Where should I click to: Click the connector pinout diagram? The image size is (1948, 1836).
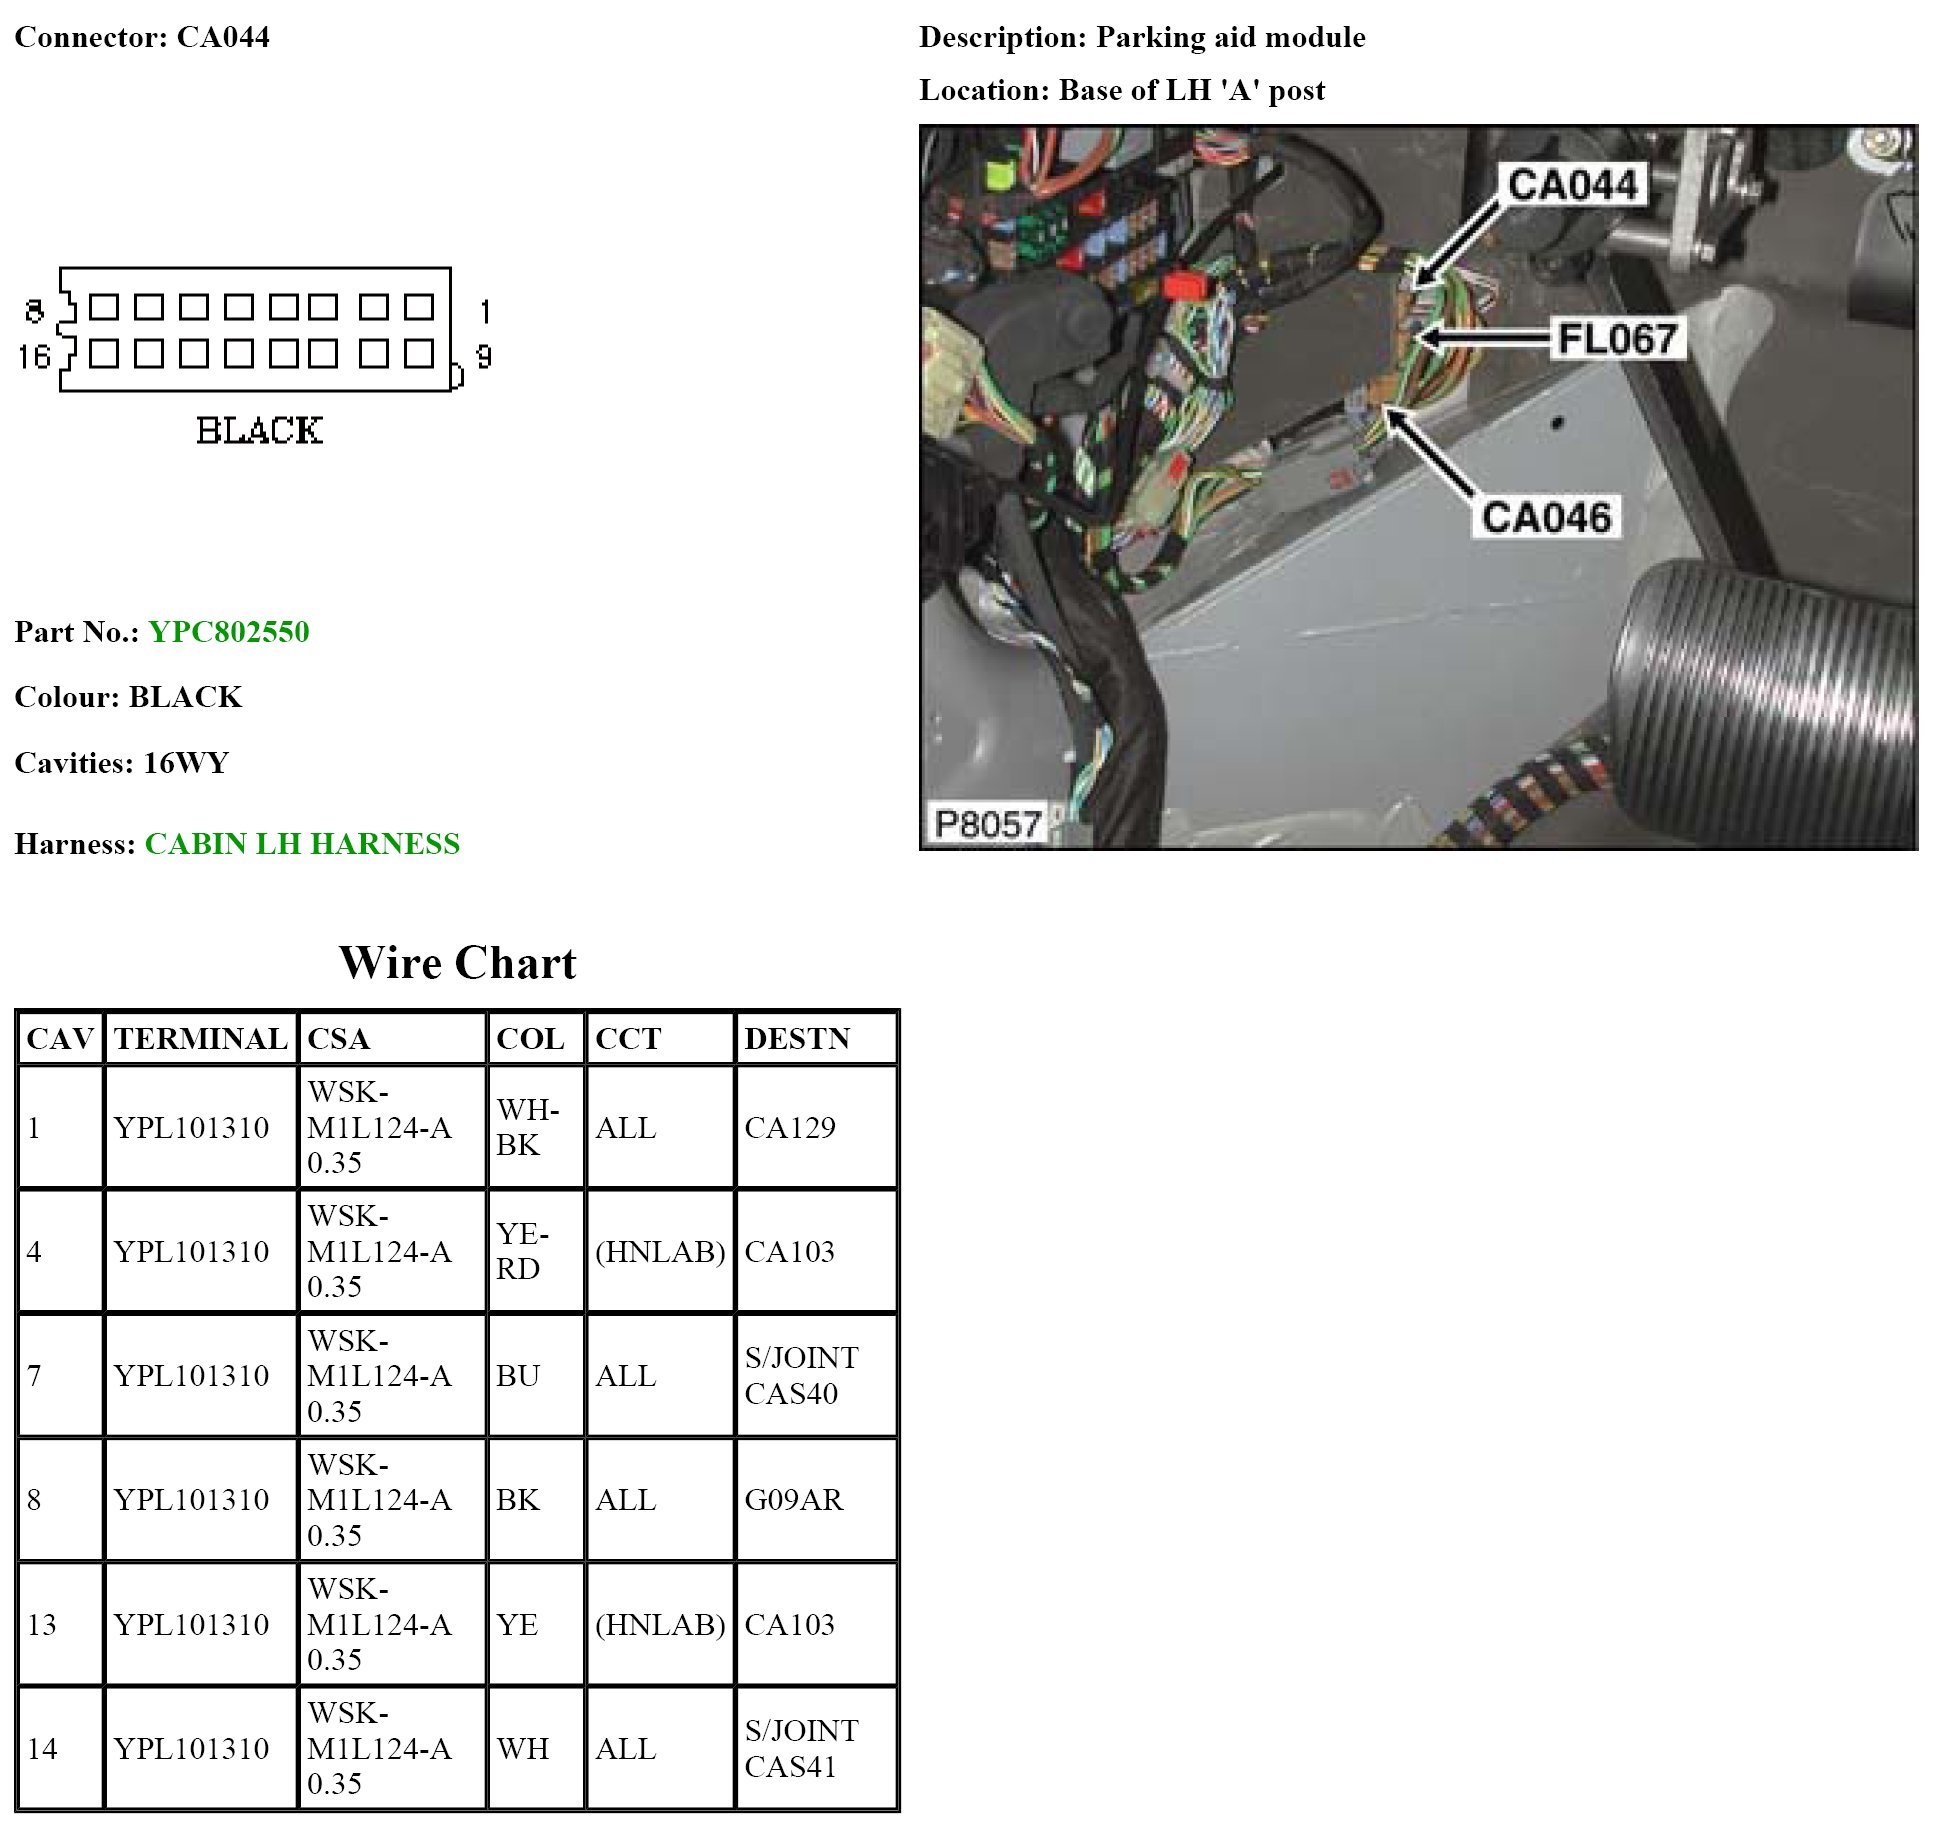256,330
